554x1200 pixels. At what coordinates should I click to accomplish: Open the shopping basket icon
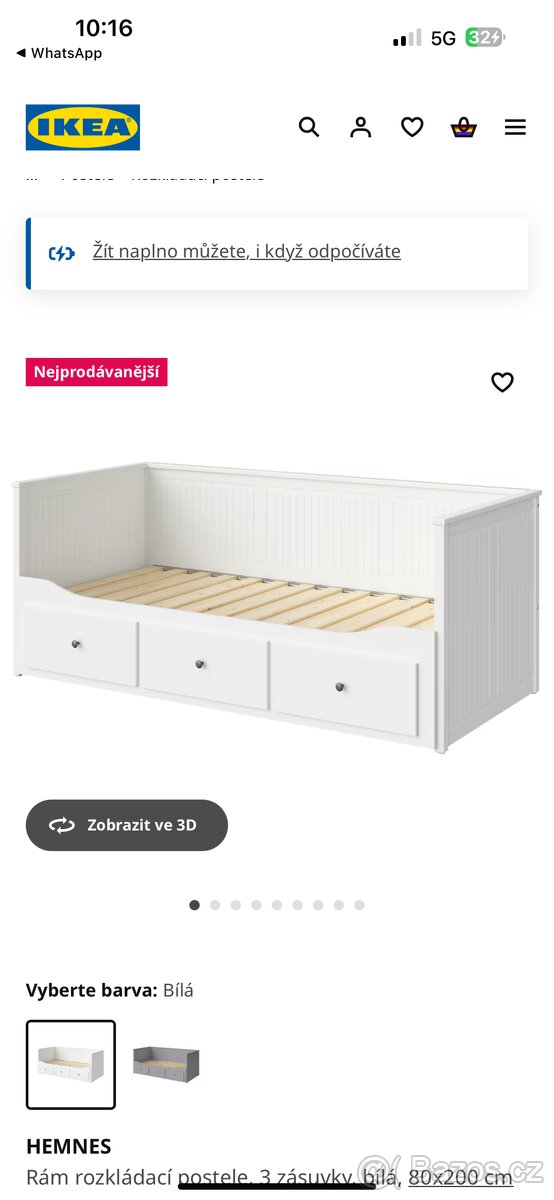463,127
